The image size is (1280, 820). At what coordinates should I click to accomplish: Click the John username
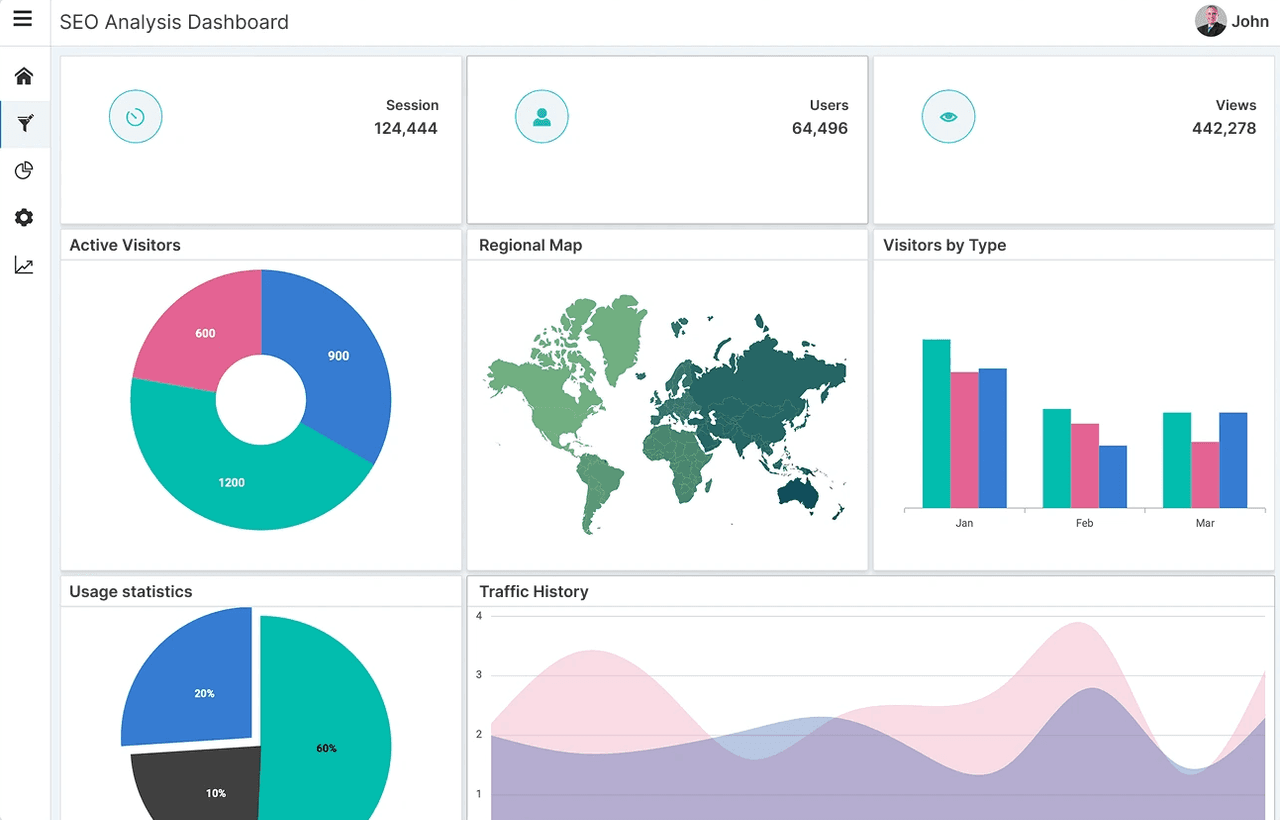[1250, 21]
